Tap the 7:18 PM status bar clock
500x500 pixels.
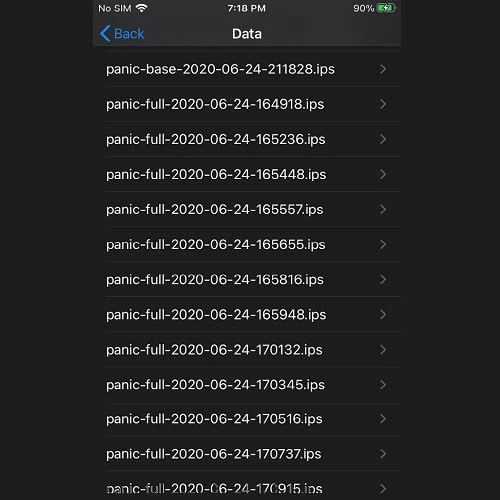247,8
